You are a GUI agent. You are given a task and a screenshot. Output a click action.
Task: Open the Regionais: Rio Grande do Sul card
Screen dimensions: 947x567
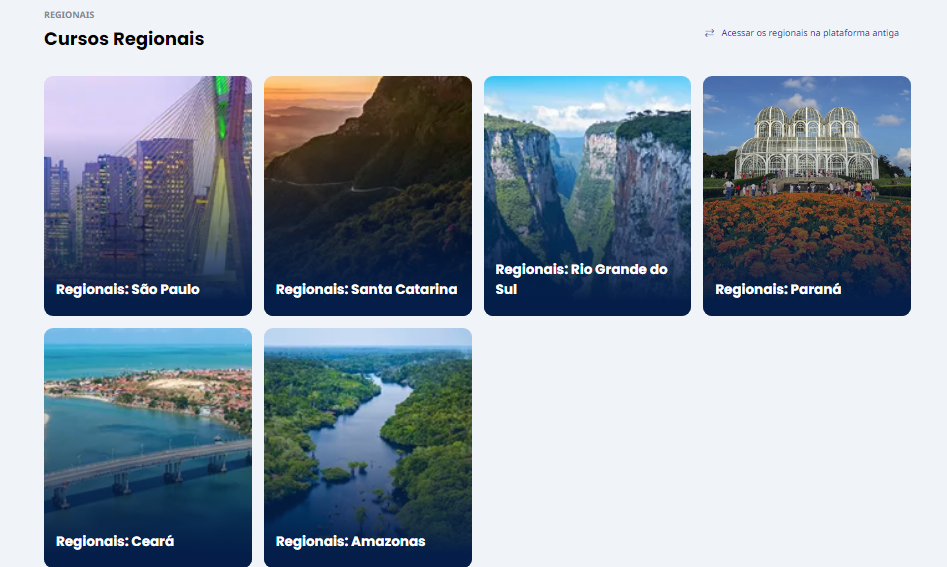click(587, 196)
